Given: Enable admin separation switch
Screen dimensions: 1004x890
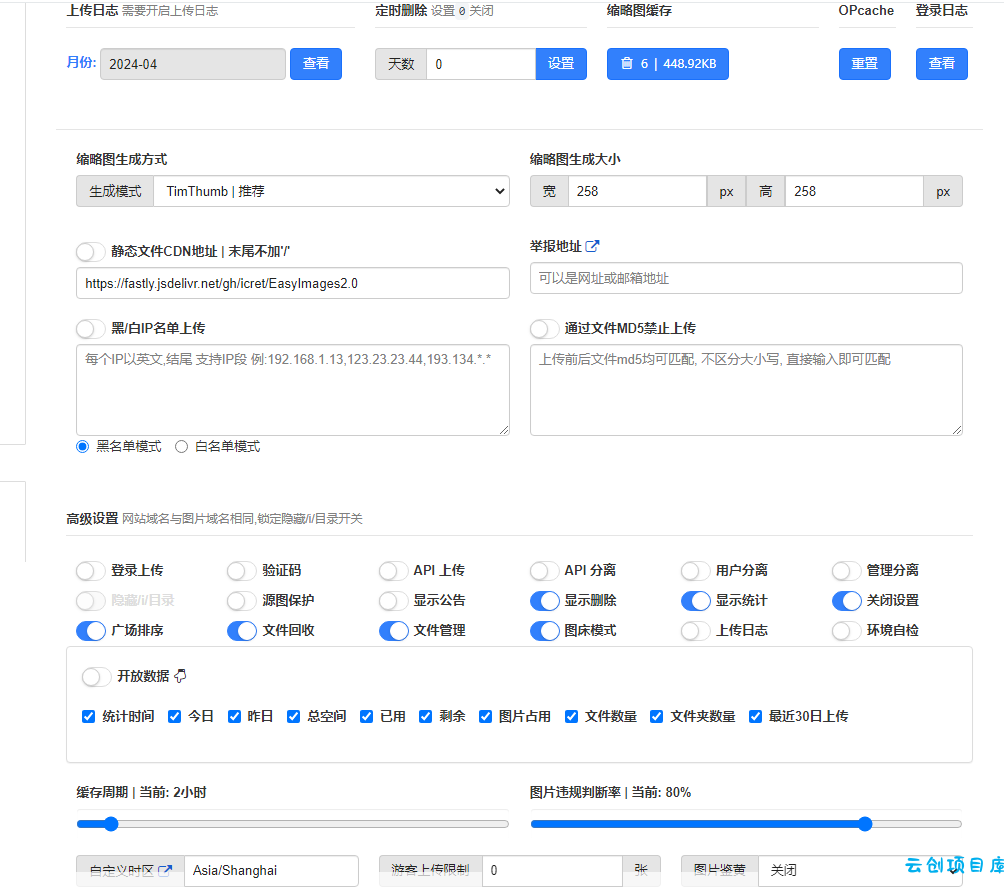Looking at the screenshot, I should click(846, 570).
